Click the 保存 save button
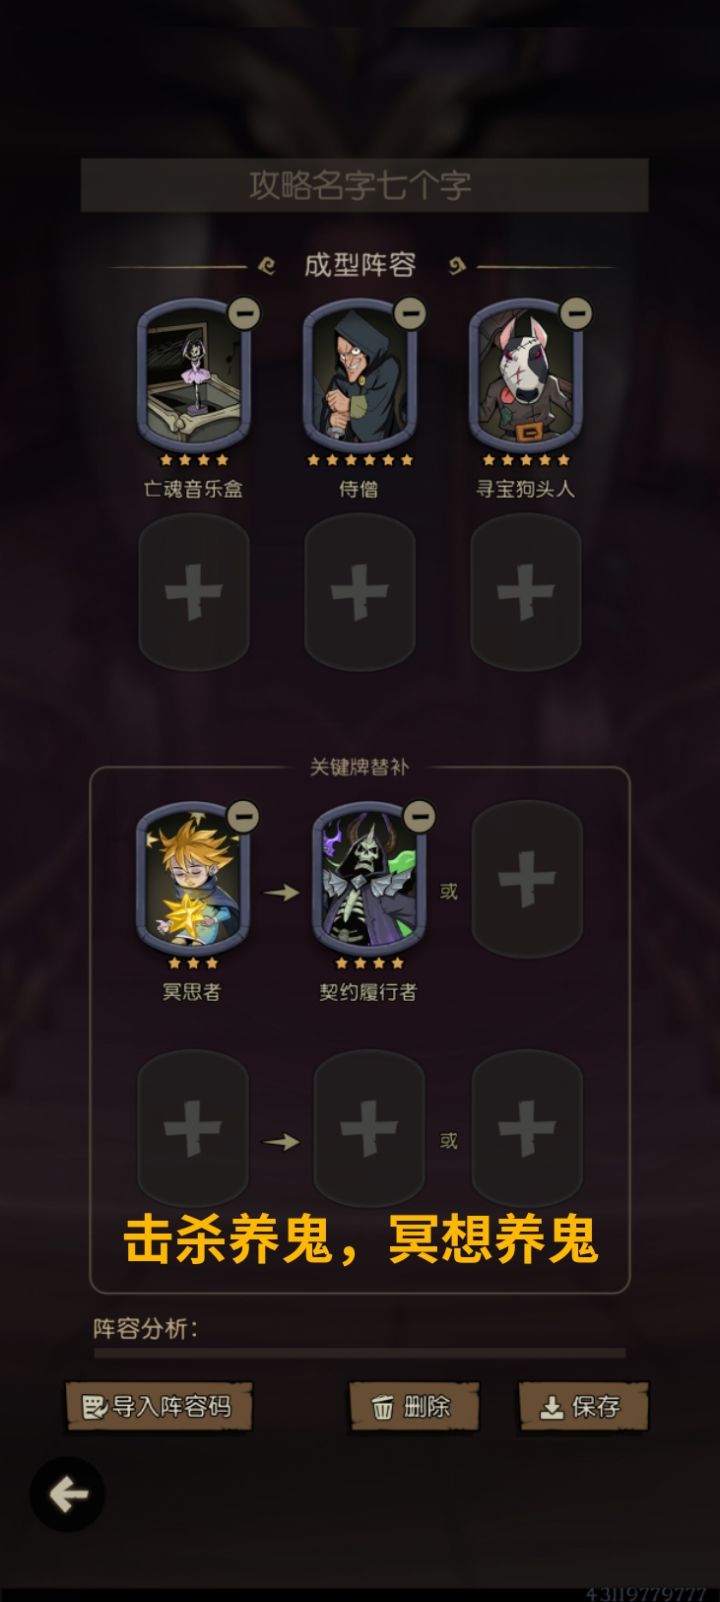 coord(583,1407)
